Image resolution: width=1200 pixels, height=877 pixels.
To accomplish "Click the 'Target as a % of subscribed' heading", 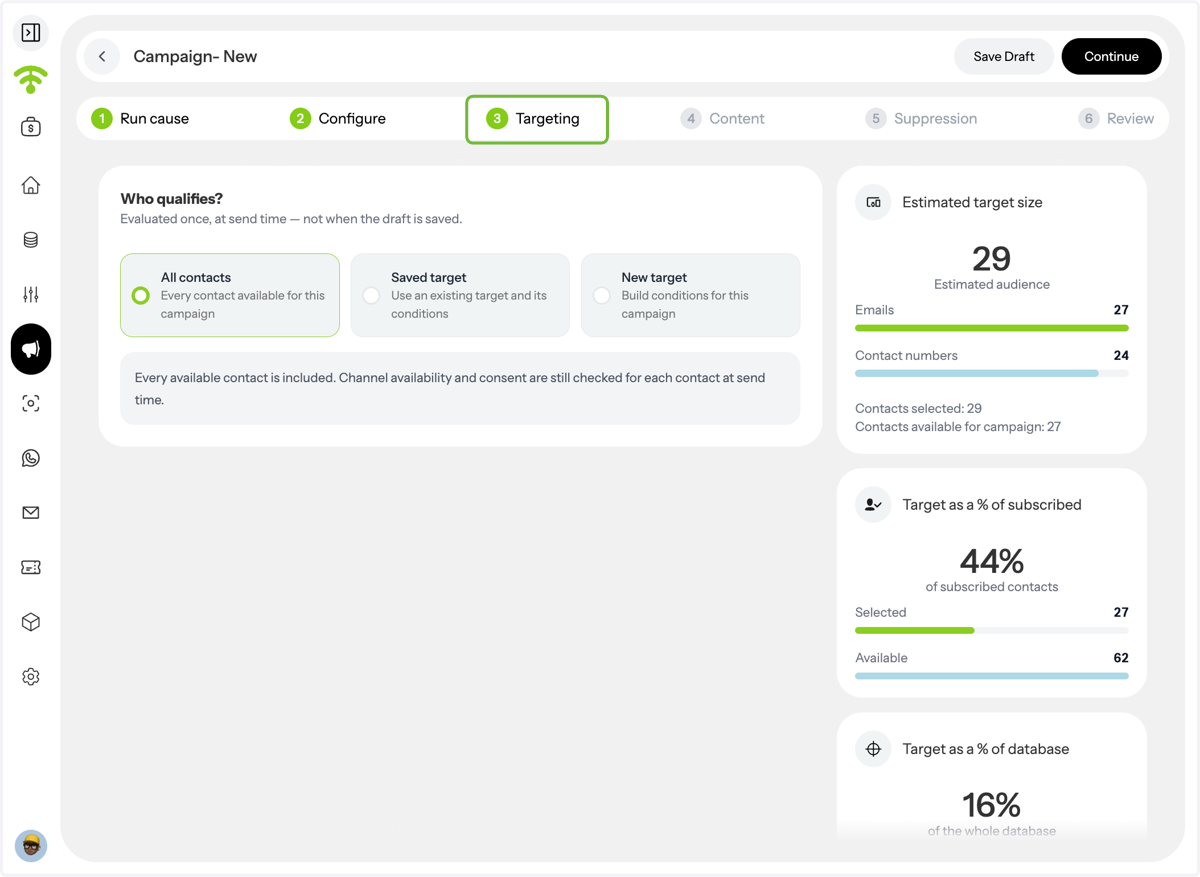I will coord(992,505).
